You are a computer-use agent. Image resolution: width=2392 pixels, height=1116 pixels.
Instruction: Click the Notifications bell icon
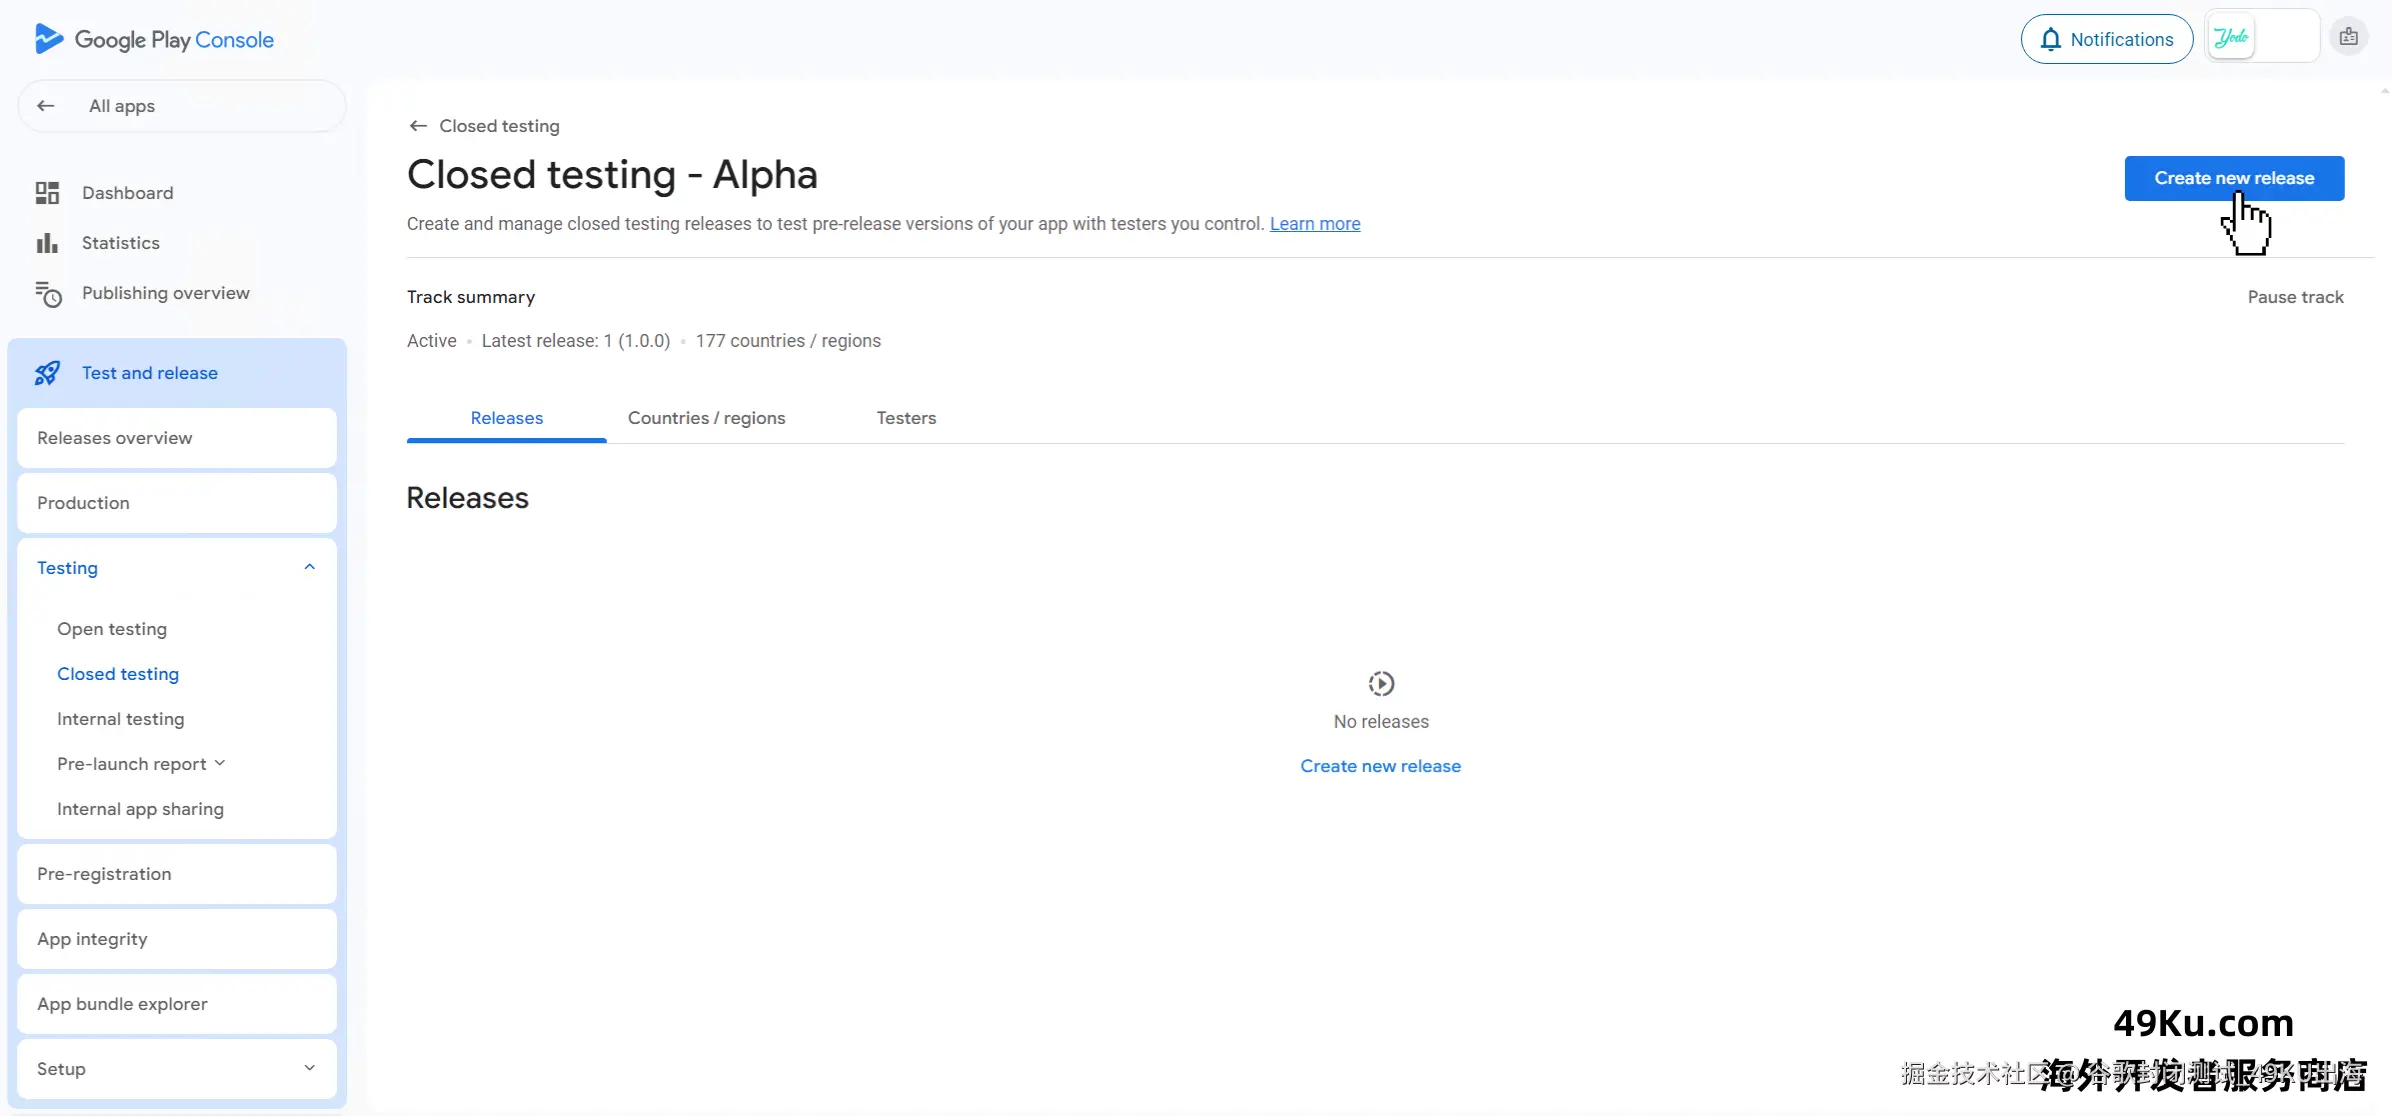coord(2051,40)
